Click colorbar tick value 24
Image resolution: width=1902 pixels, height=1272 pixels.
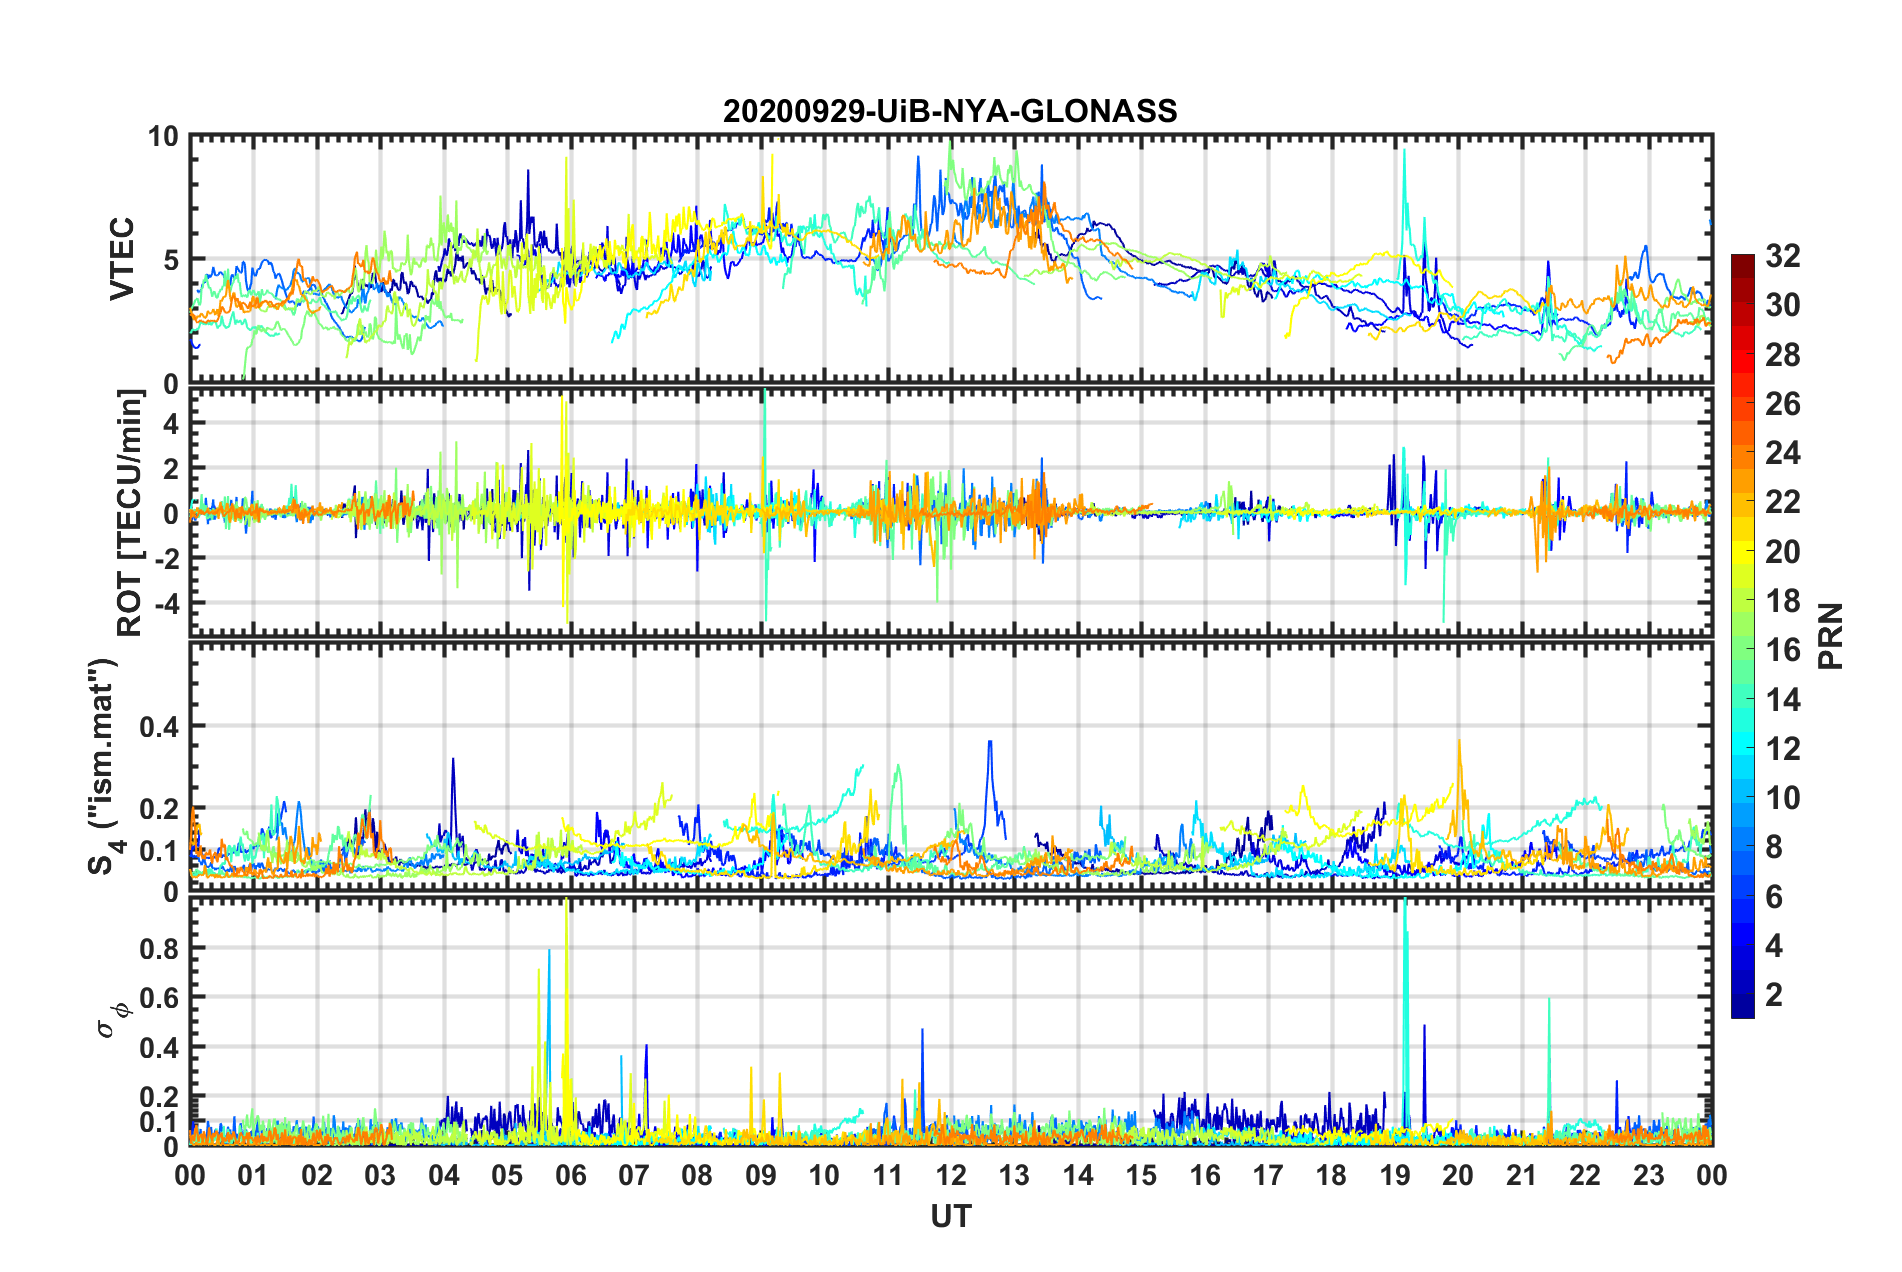(1782, 453)
